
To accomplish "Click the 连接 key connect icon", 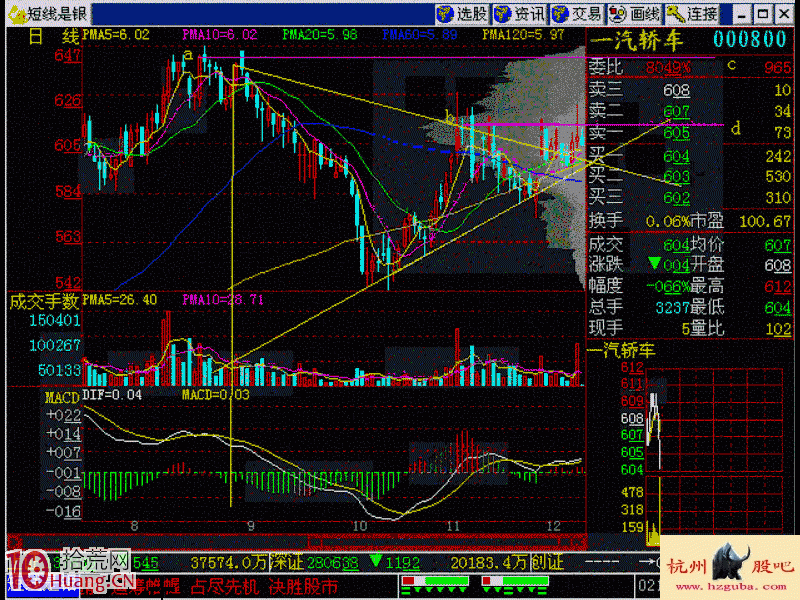I will [x=693, y=13].
